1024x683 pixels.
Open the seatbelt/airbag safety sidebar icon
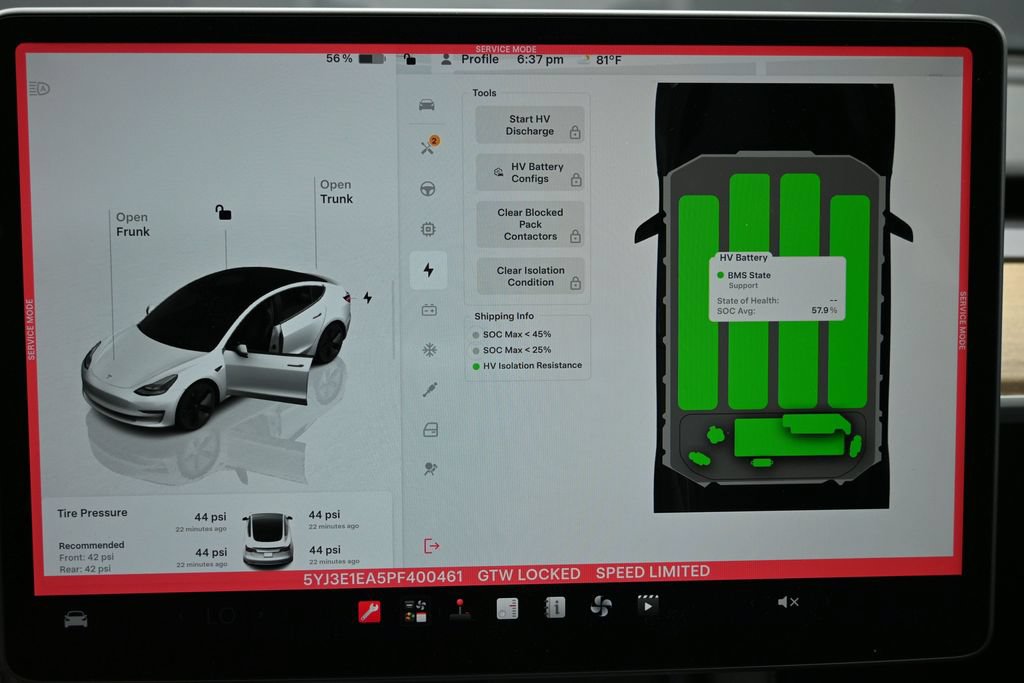click(x=430, y=469)
